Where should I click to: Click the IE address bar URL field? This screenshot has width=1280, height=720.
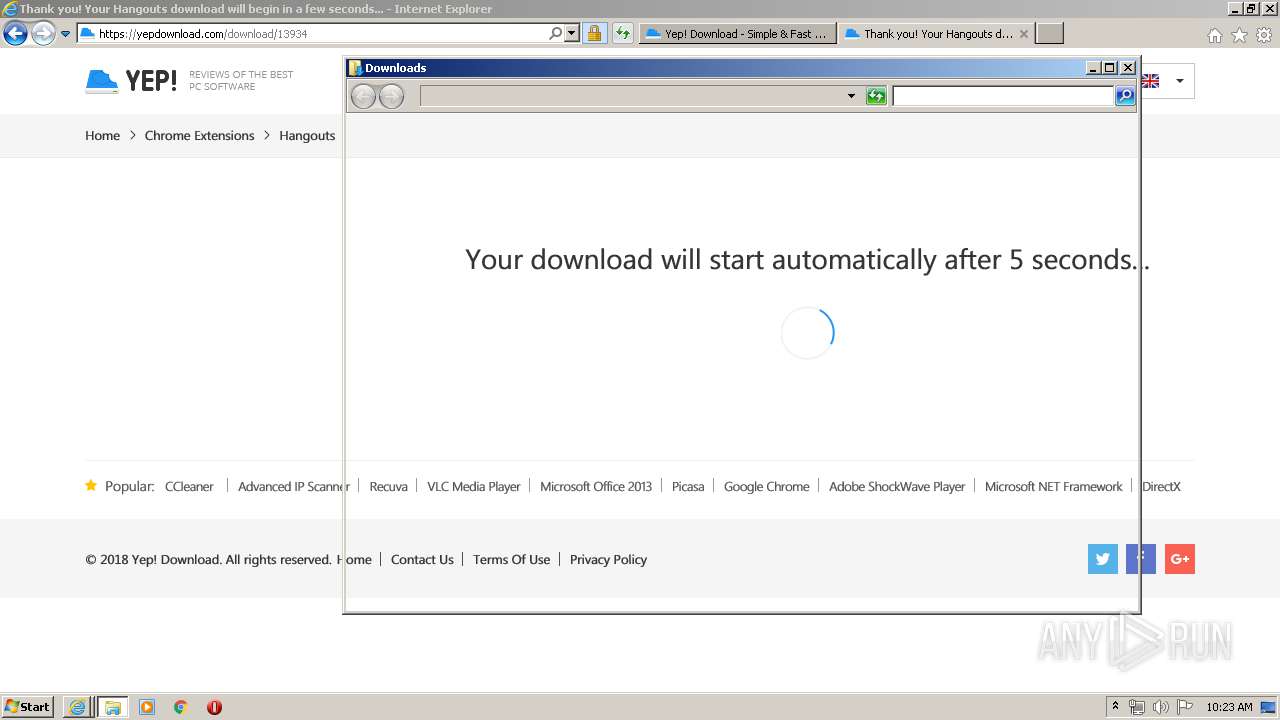pyautogui.click(x=313, y=33)
